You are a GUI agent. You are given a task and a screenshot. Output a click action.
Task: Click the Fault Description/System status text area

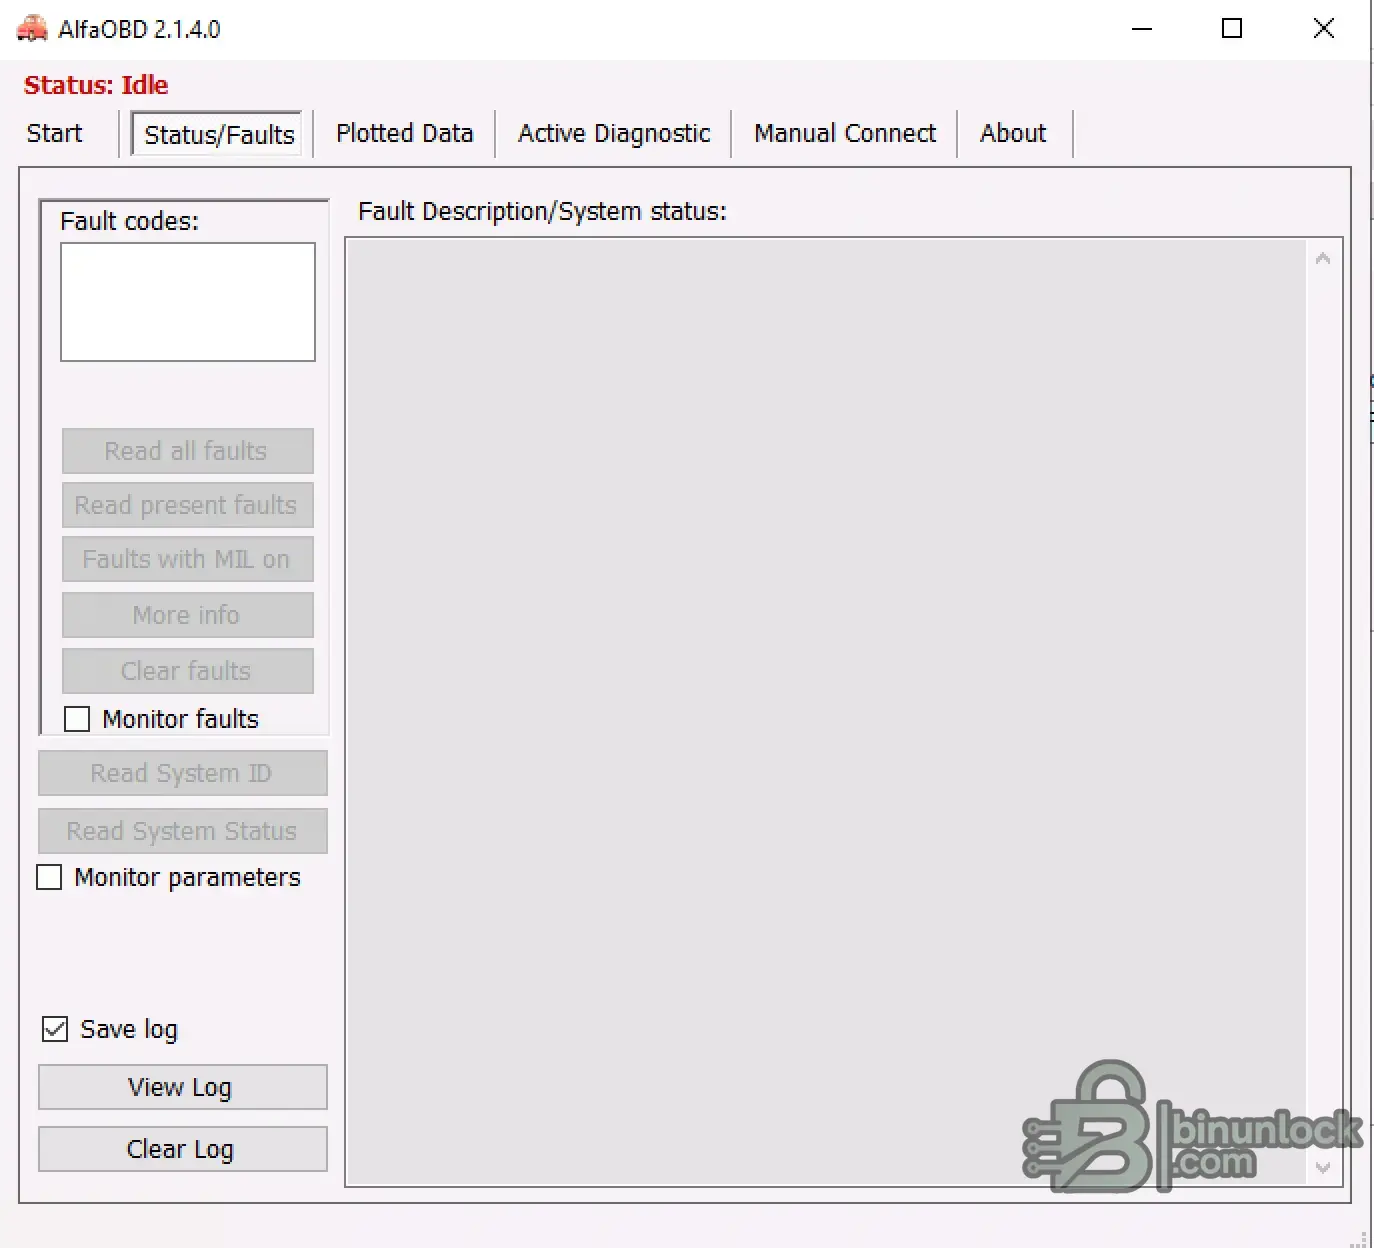click(x=826, y=712)
